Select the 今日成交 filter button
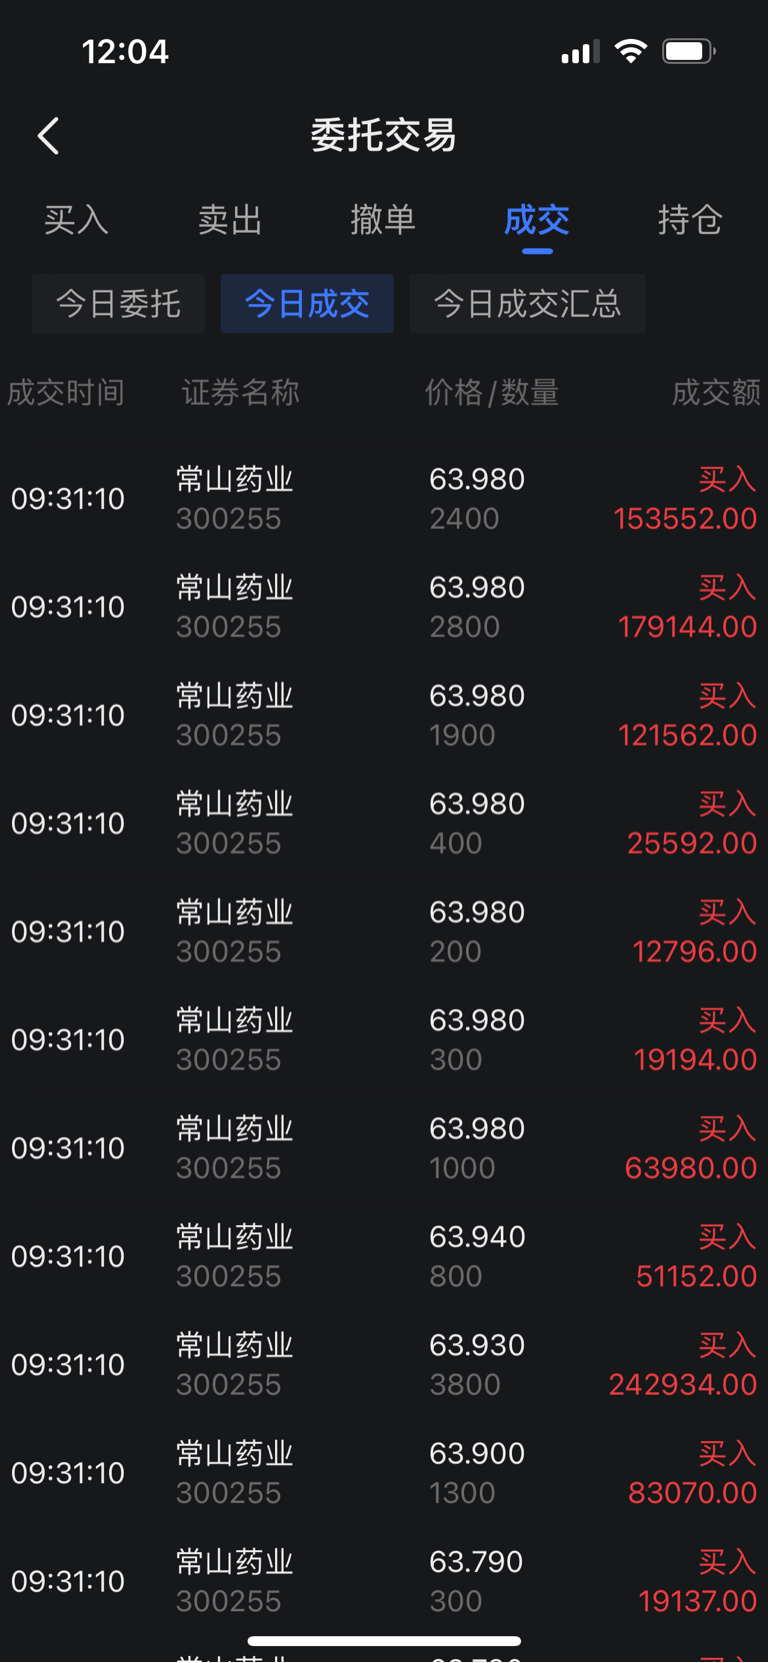The height and width of the screenshot is (1663, 768). click(x=307, y=303)
